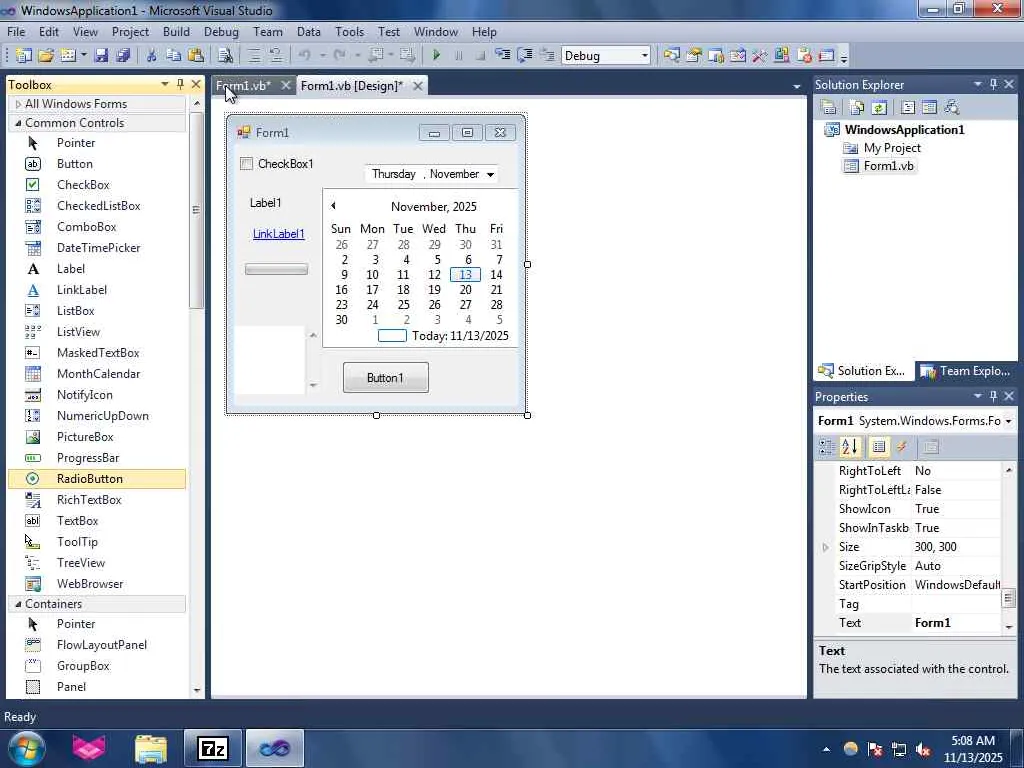Toggle auto-hide pin on Properties panel

coord(993,396)
